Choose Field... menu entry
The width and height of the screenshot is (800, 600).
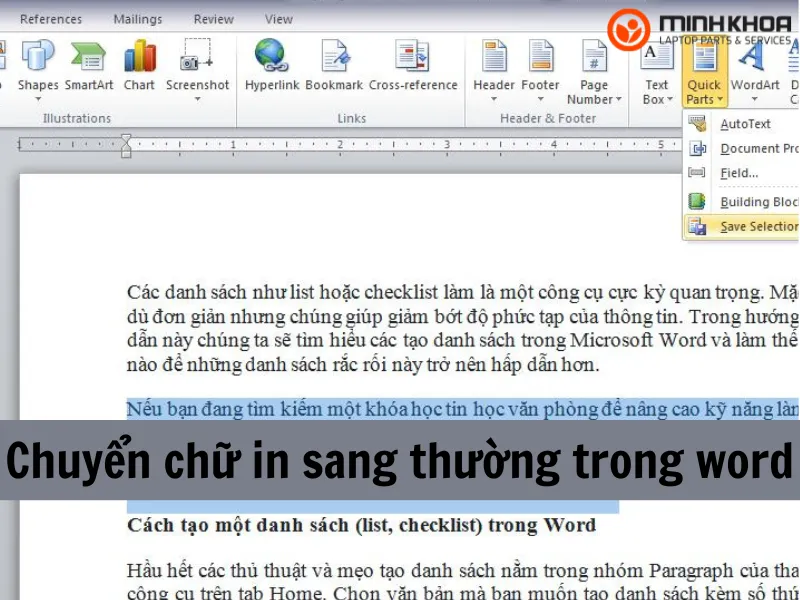click(x=741, y=173)
